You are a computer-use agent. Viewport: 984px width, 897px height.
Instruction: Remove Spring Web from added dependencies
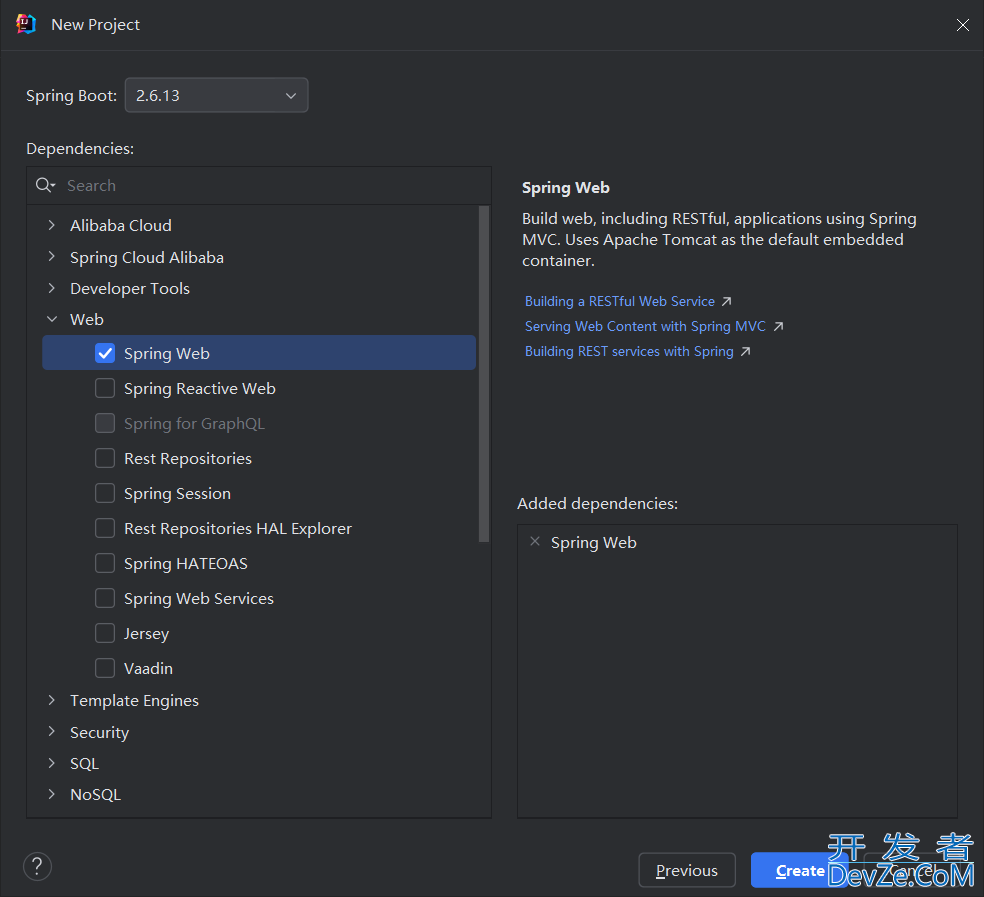(535, 541)
